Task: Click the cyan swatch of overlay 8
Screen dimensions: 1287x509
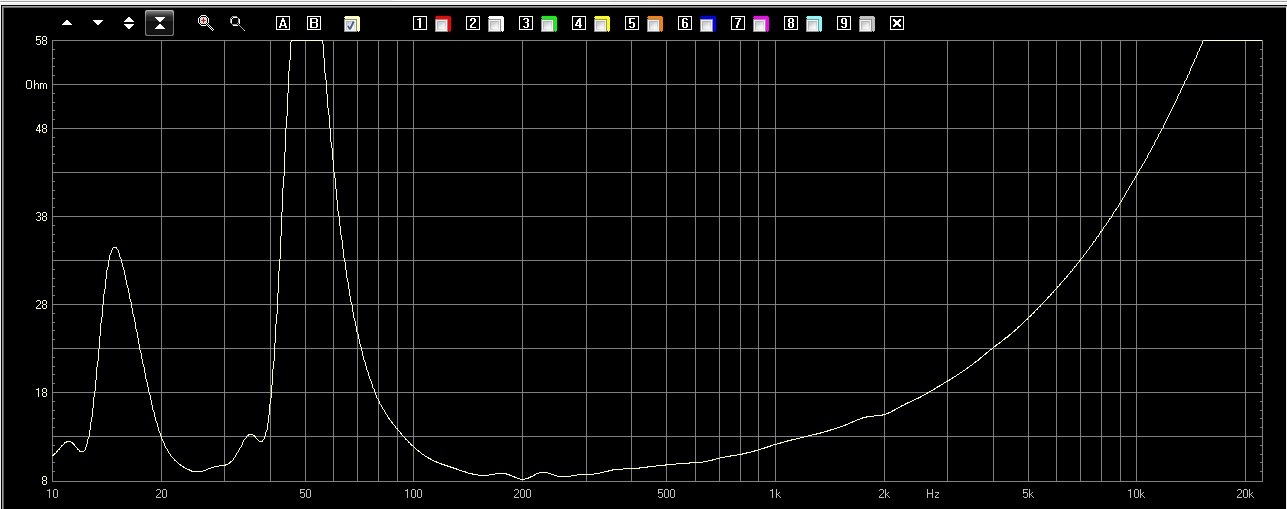Action: pos(814,24)
